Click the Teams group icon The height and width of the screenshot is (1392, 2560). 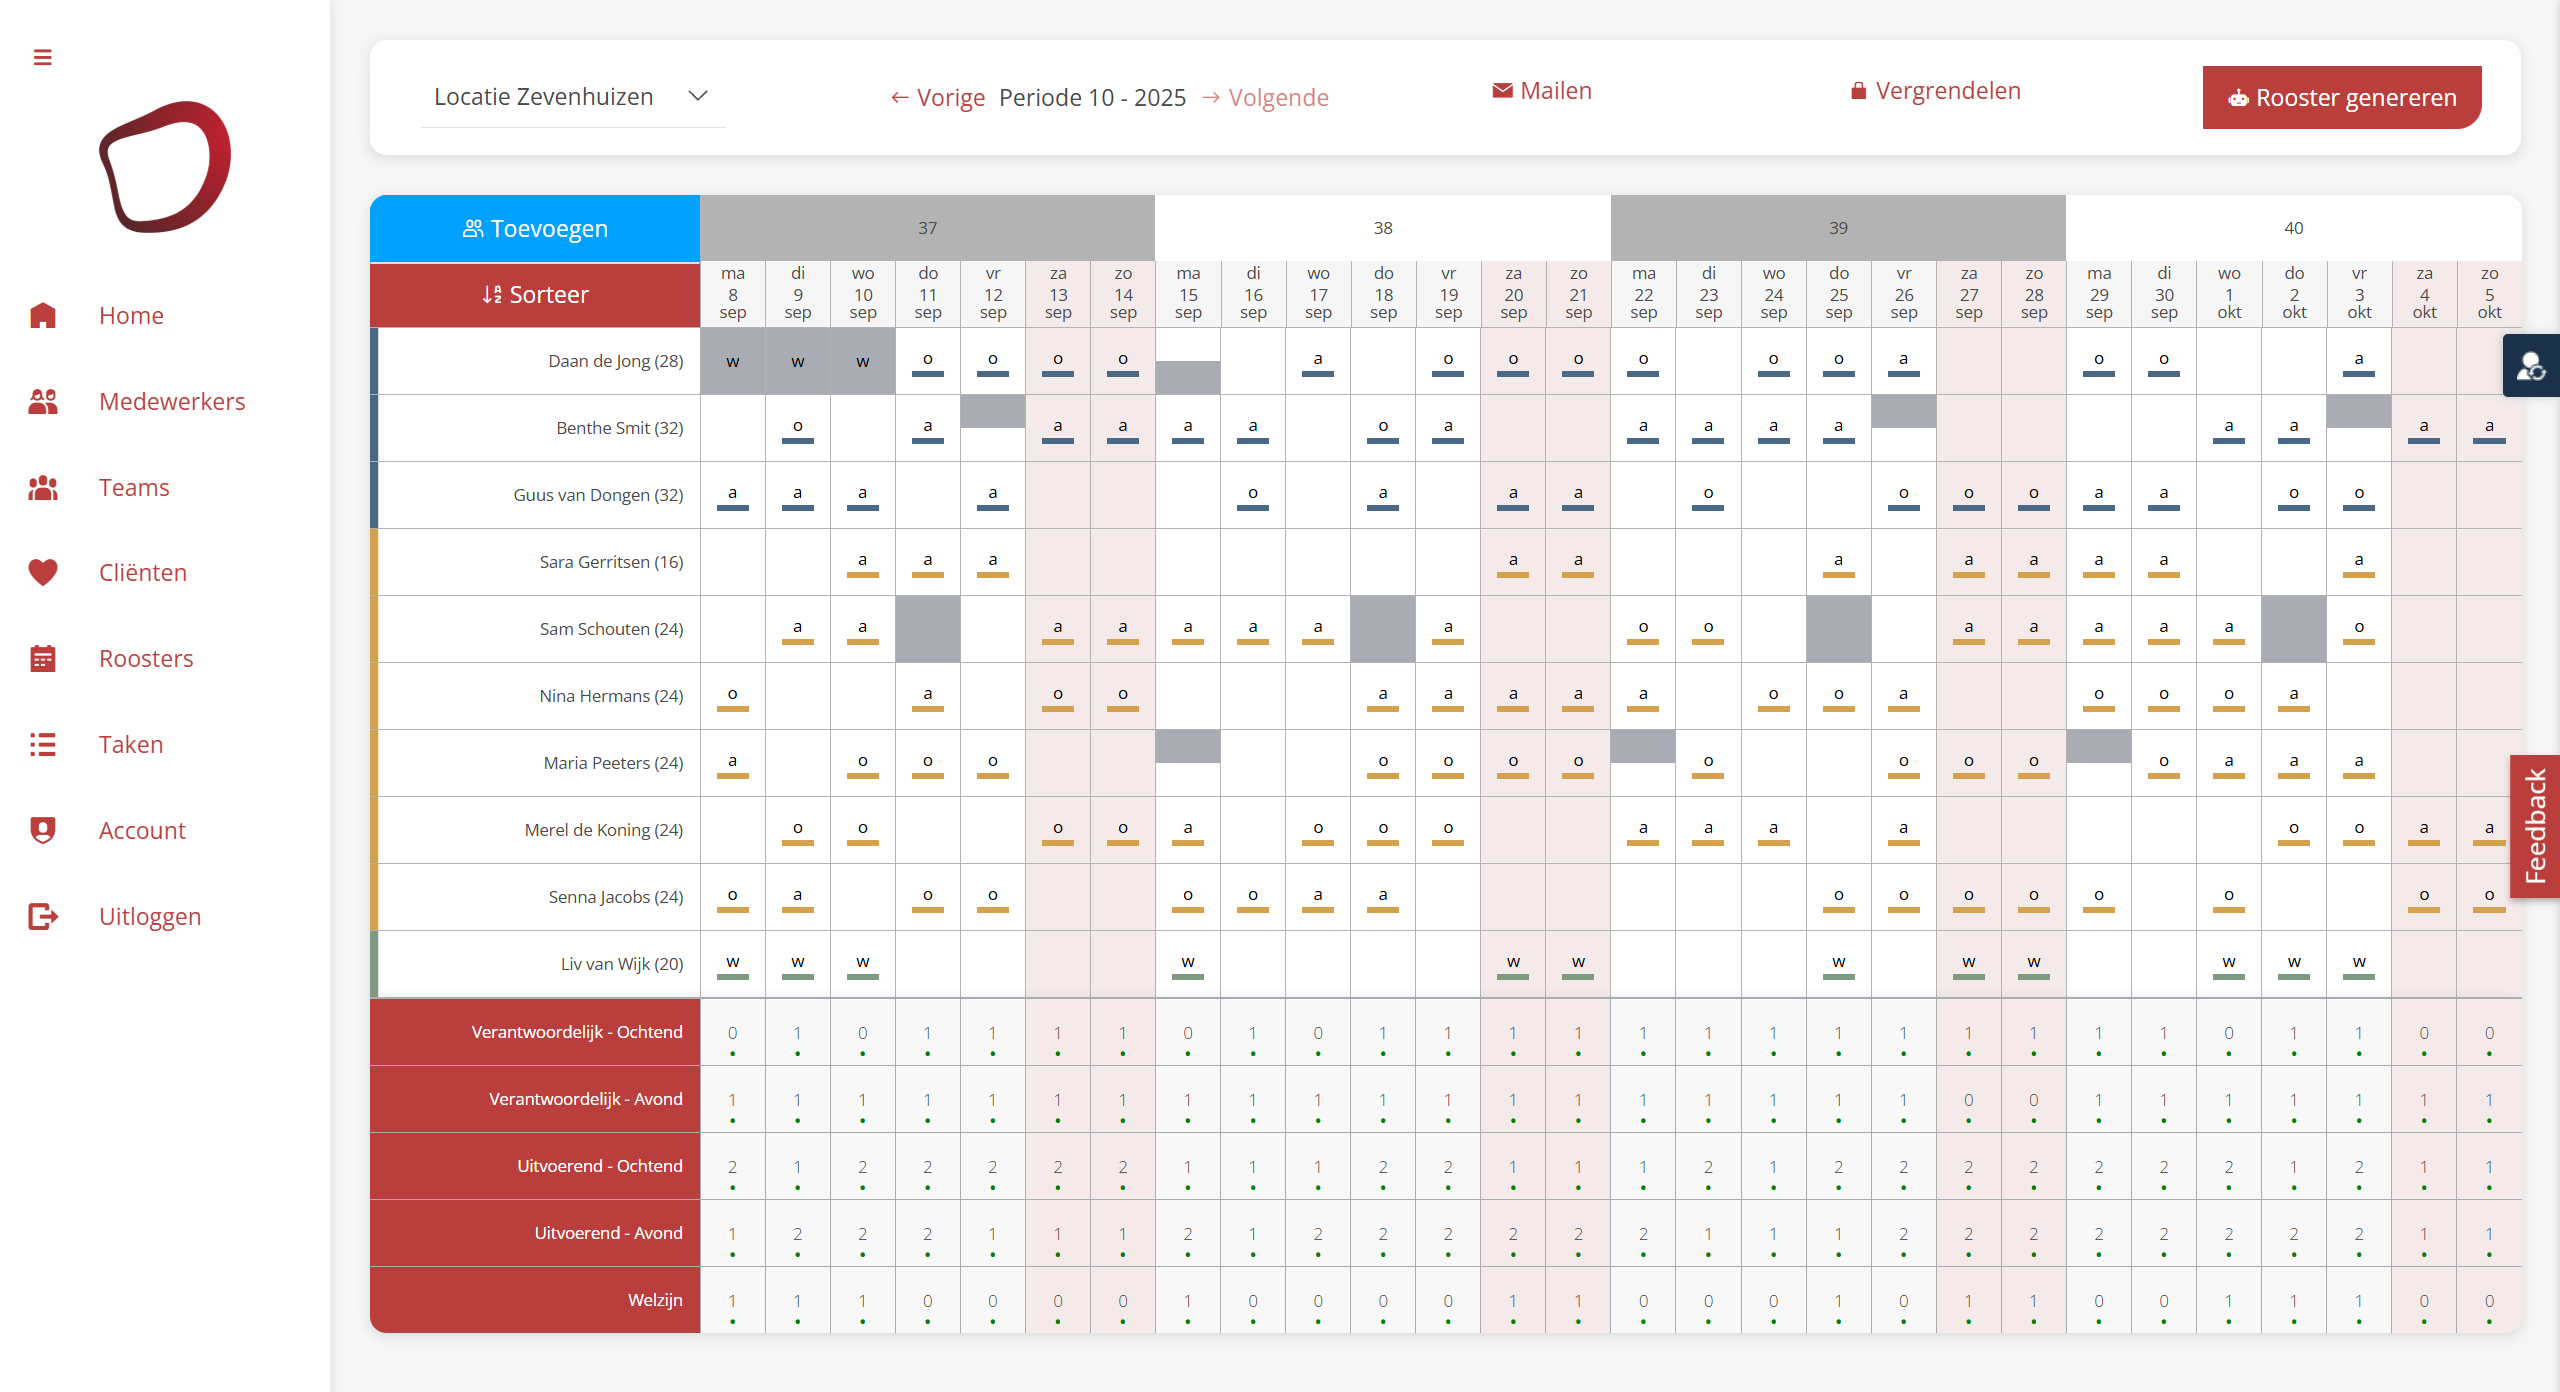pos(43,488)
